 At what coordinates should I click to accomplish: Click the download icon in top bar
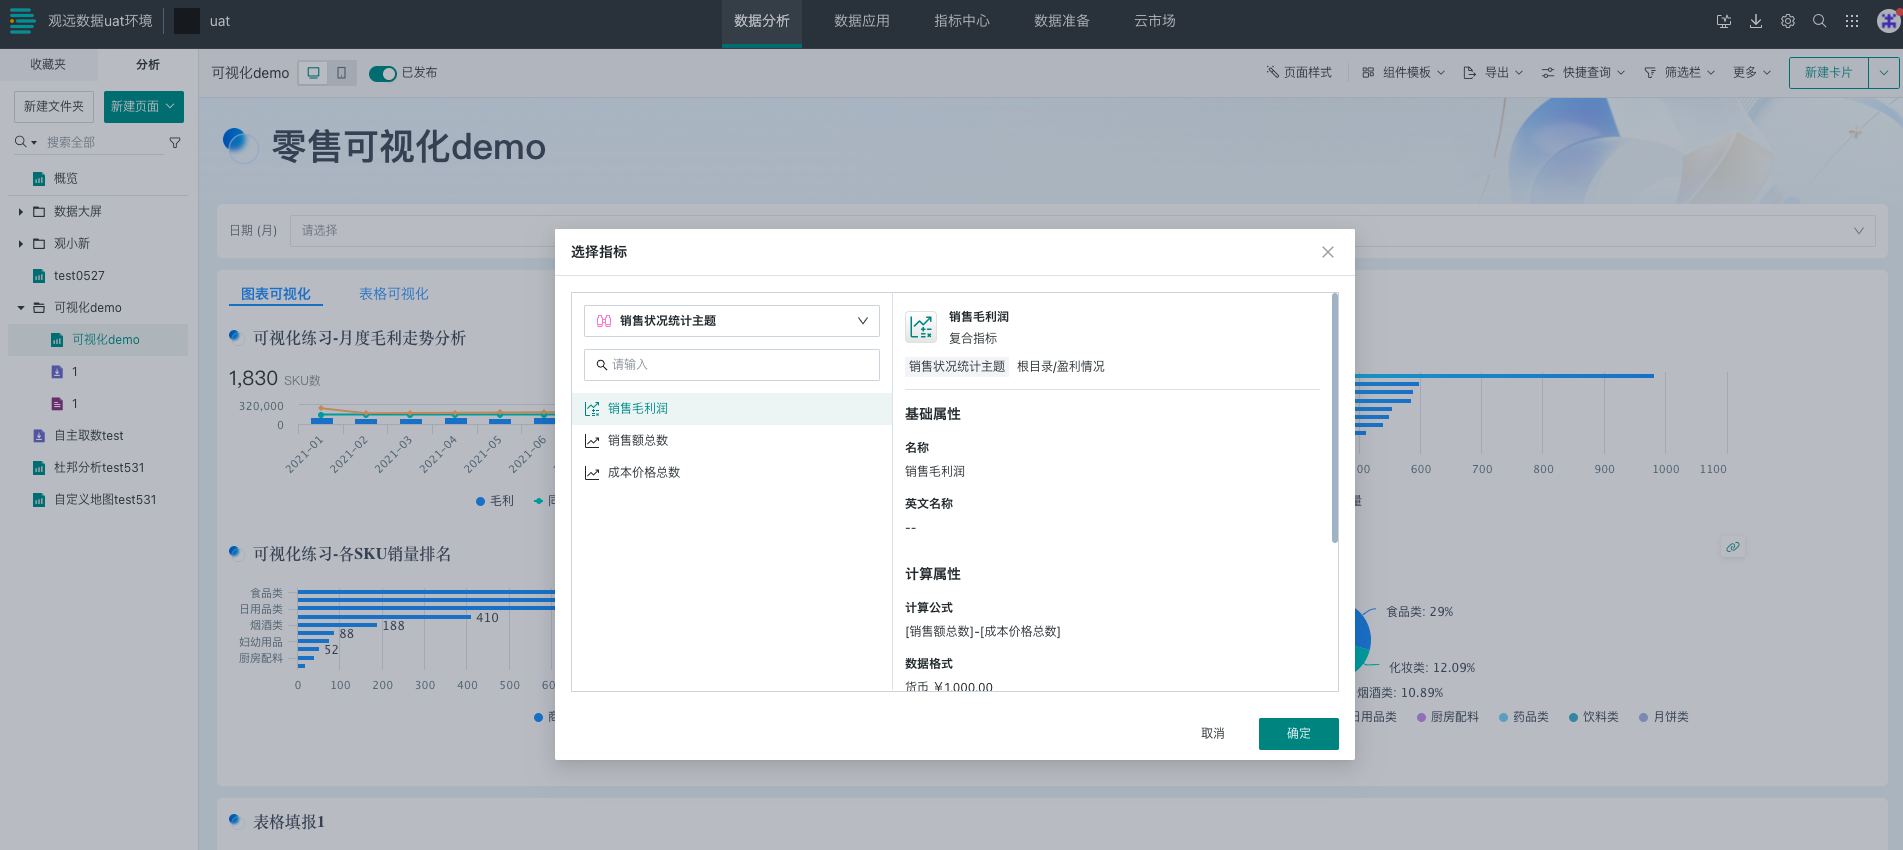point(1755,21)
